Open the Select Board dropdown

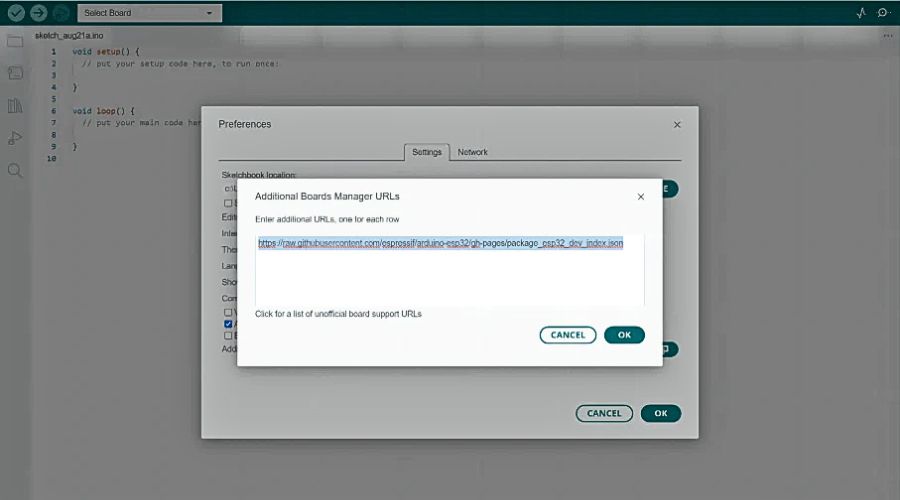pos(149,13)
